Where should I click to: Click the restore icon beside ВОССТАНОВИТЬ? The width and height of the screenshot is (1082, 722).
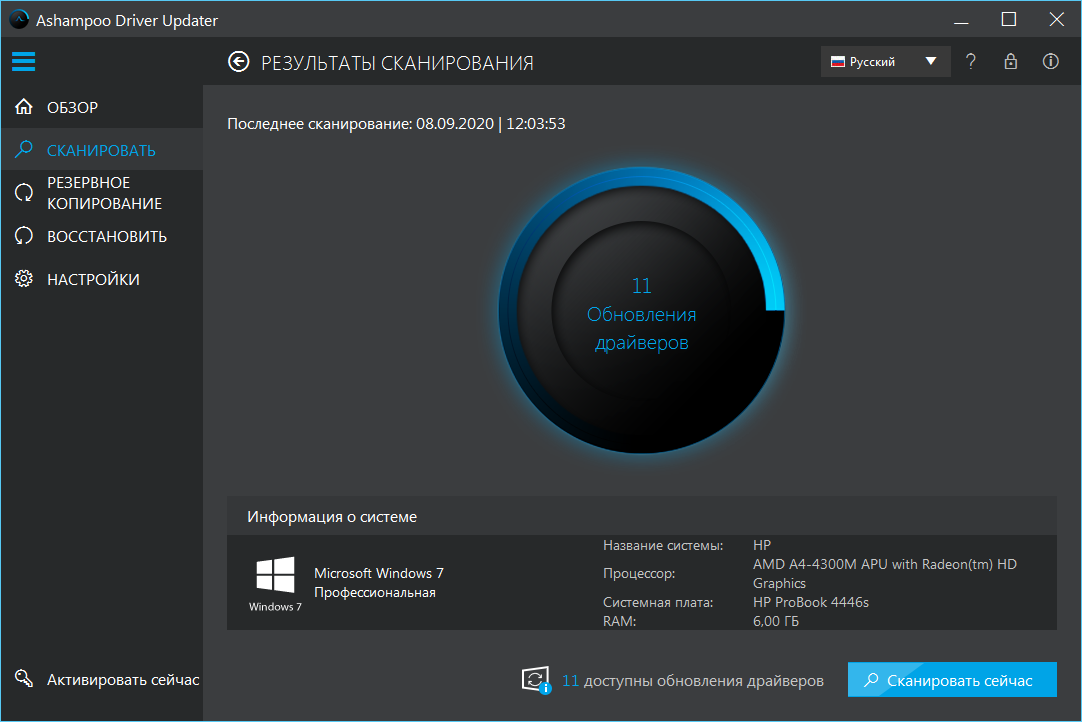(24, 236)
